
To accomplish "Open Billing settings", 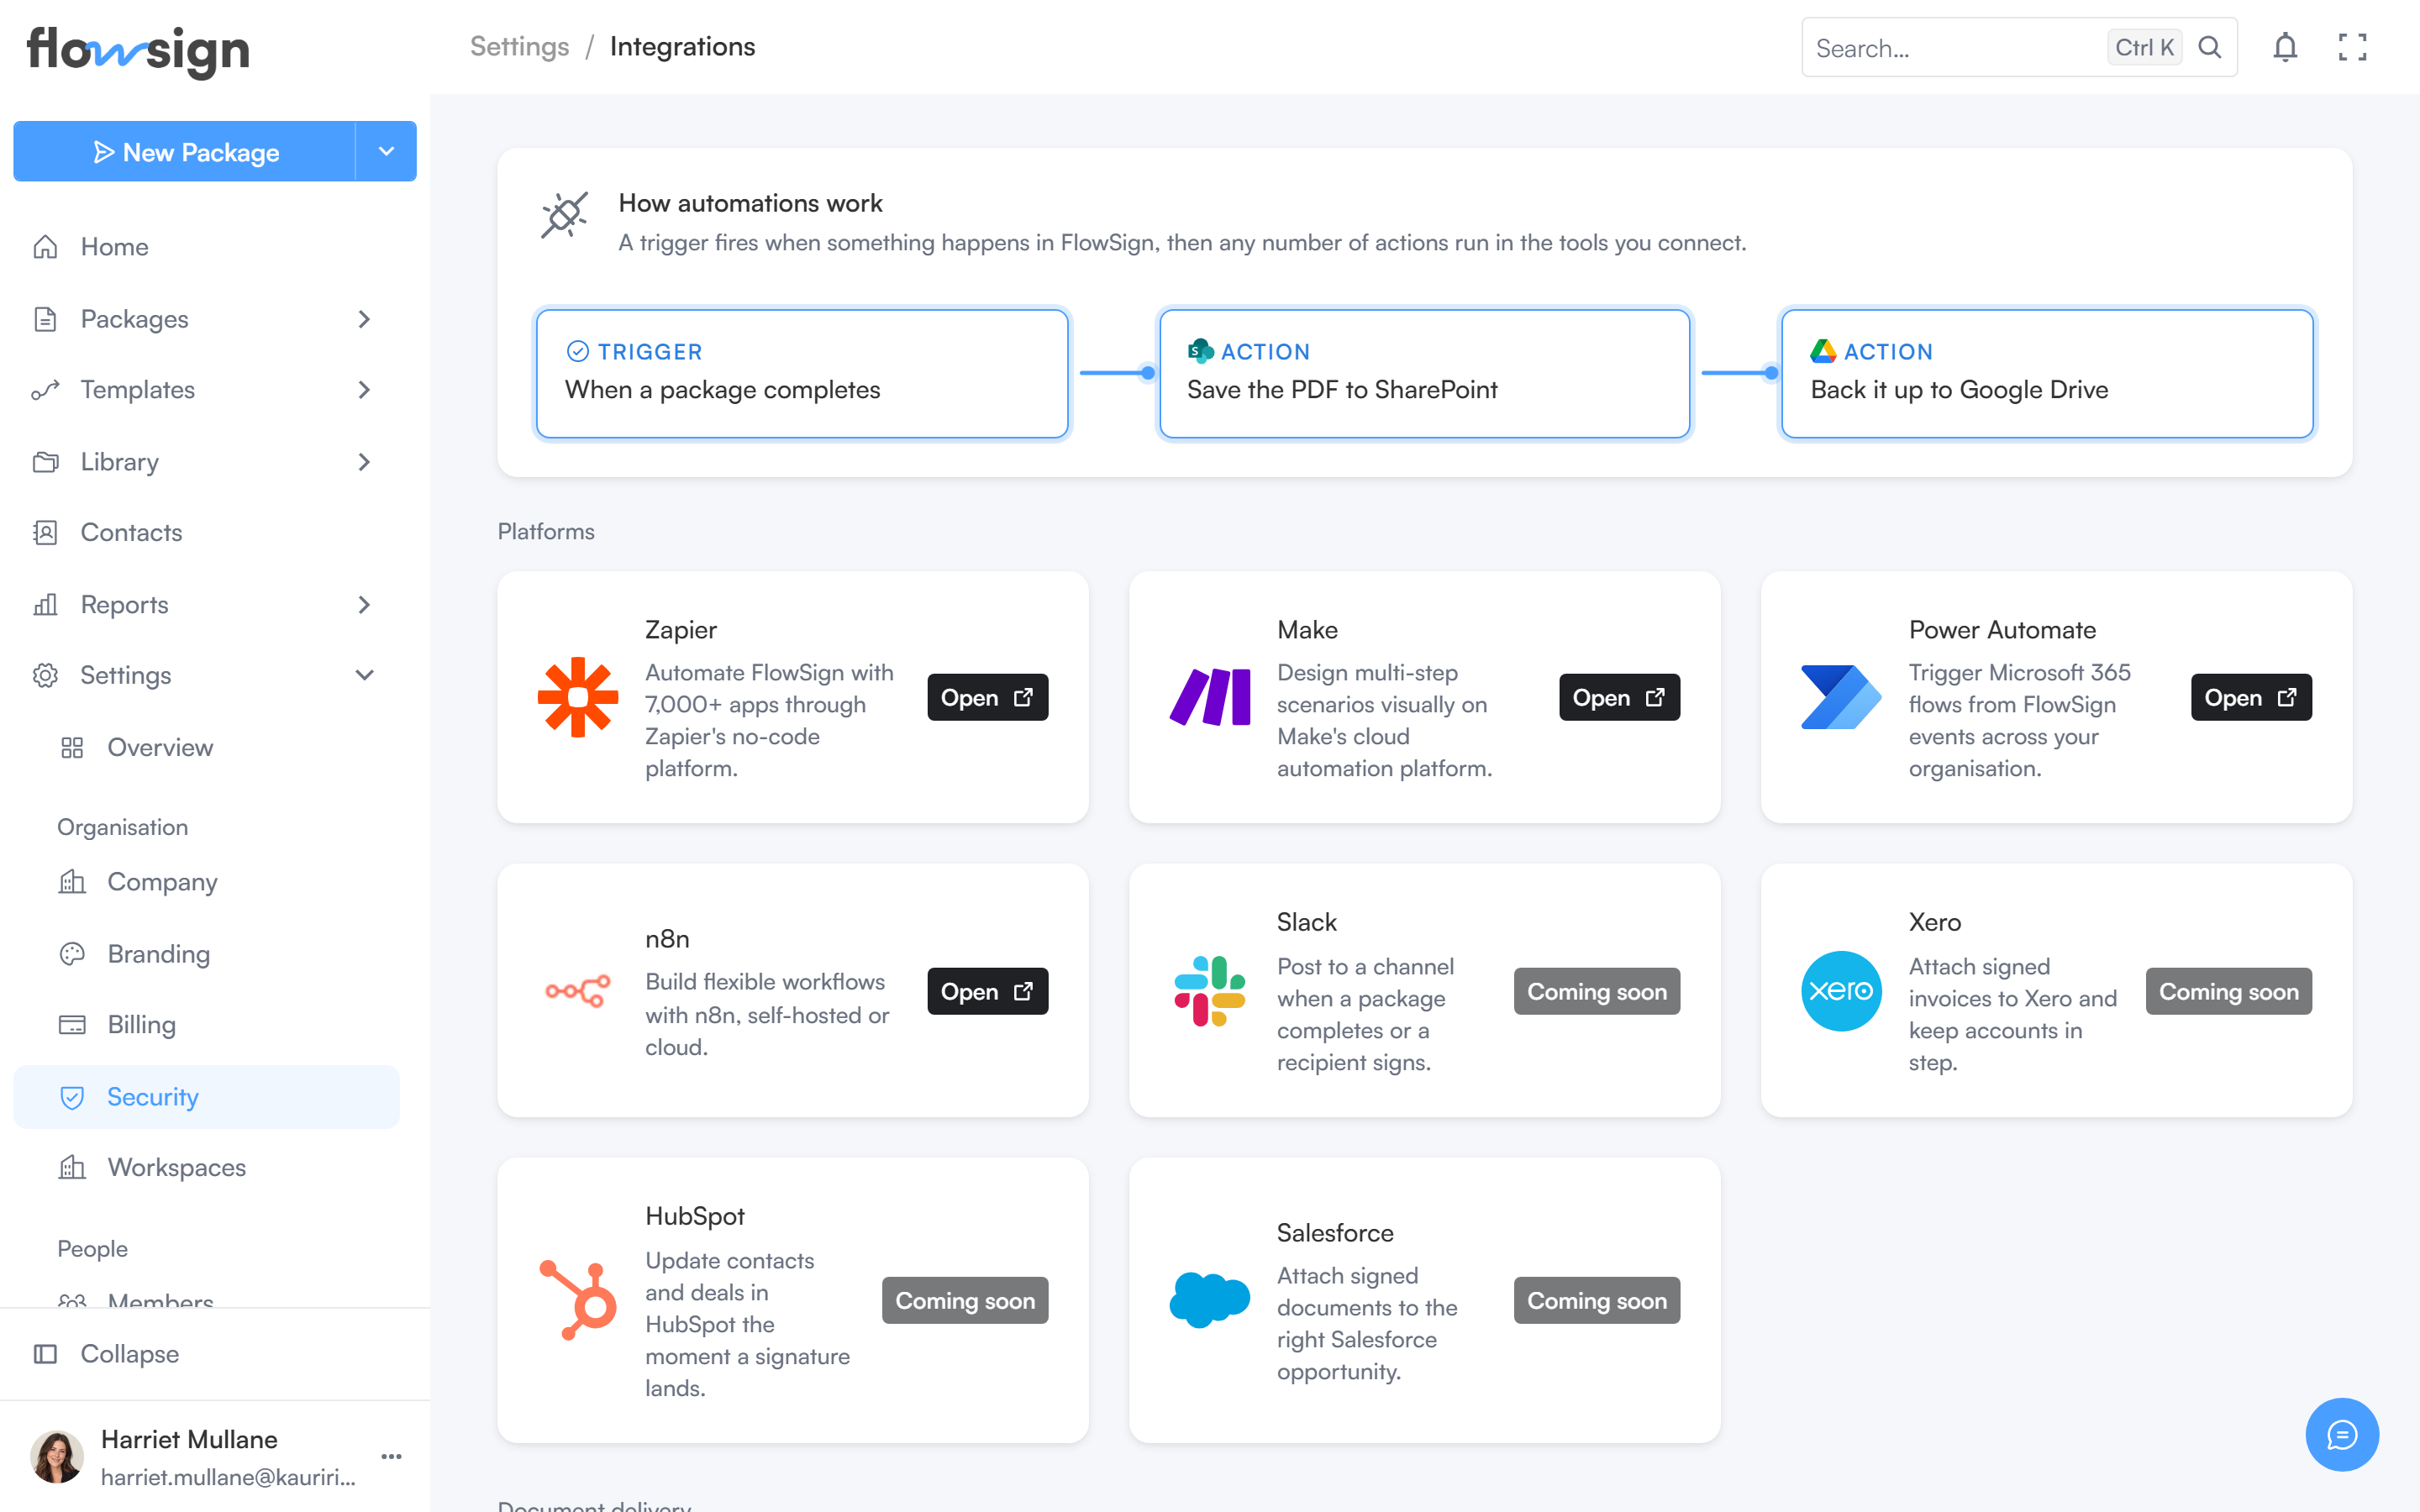I will point(207,1025).
